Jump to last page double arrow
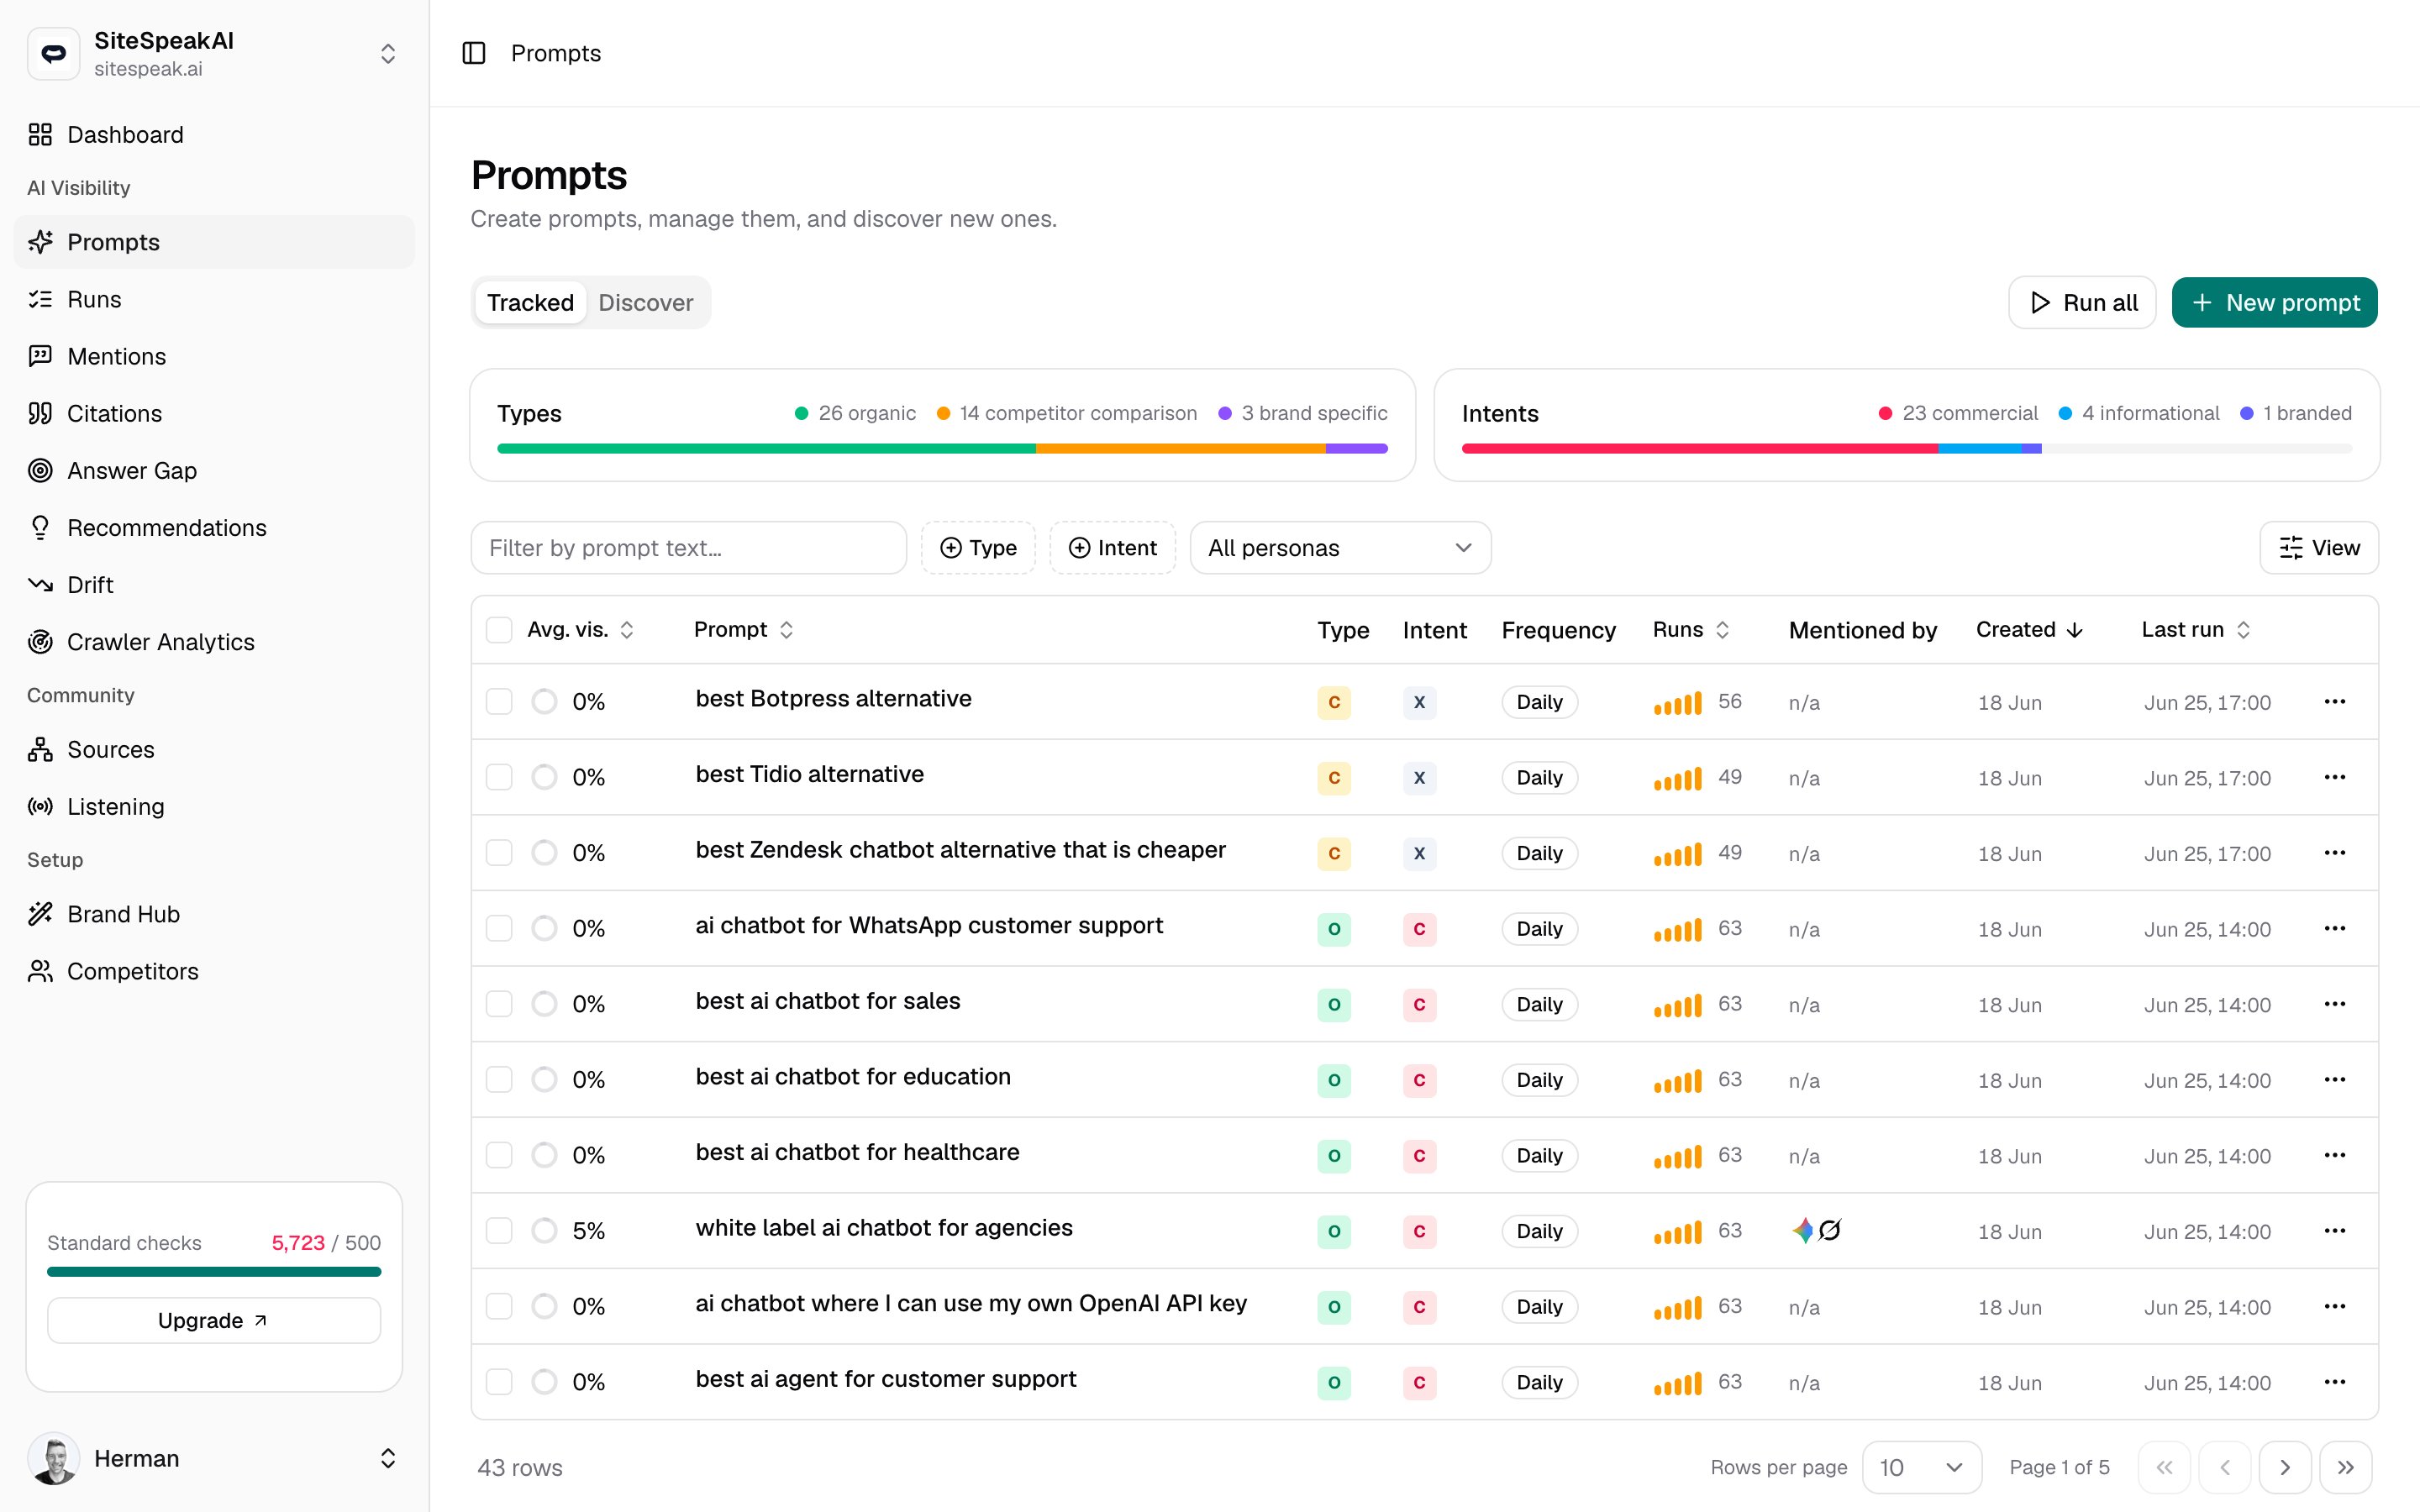Screen dimensions: 2420x1512 [x=2346, y=1467]
